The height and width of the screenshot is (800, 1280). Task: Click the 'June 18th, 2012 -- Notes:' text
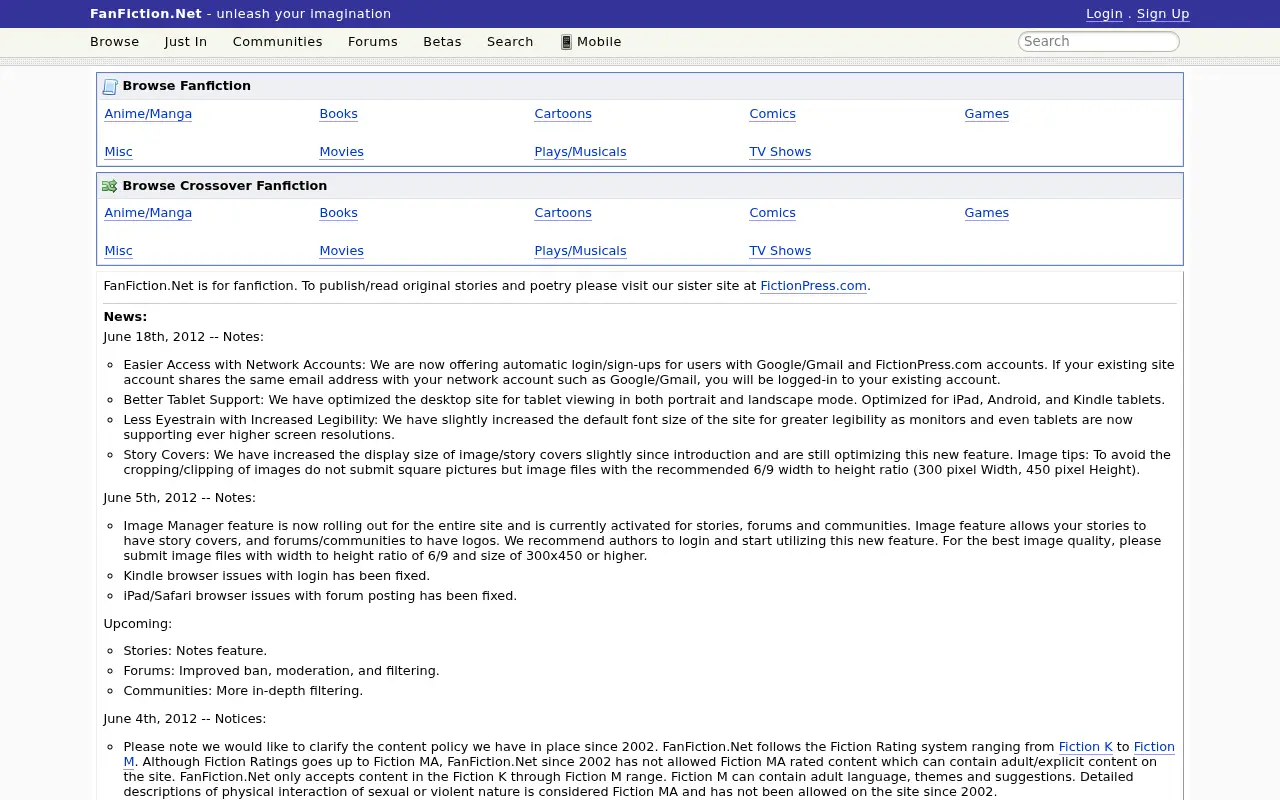point(184,337)
